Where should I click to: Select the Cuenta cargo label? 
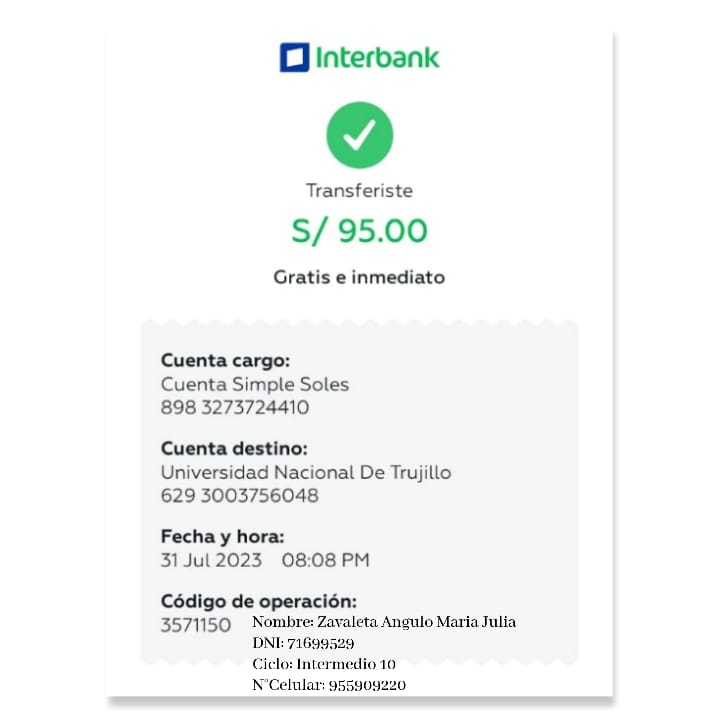point(225,360)
